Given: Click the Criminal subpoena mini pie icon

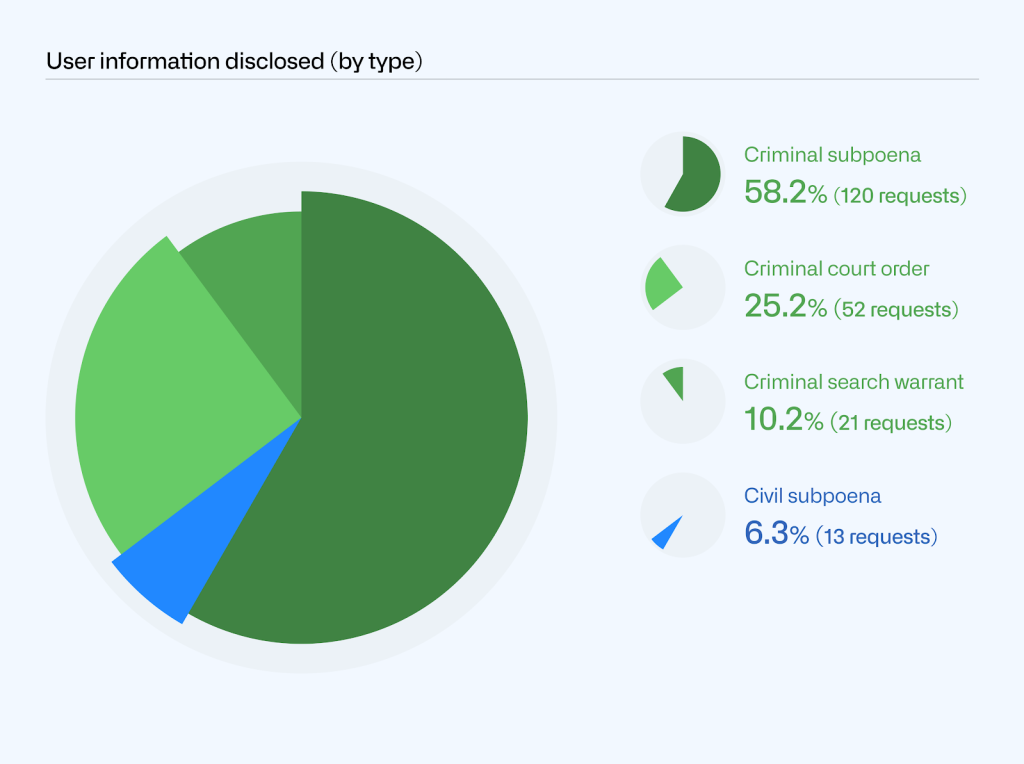Looking at the screenshot, I should tap(682, 174).
